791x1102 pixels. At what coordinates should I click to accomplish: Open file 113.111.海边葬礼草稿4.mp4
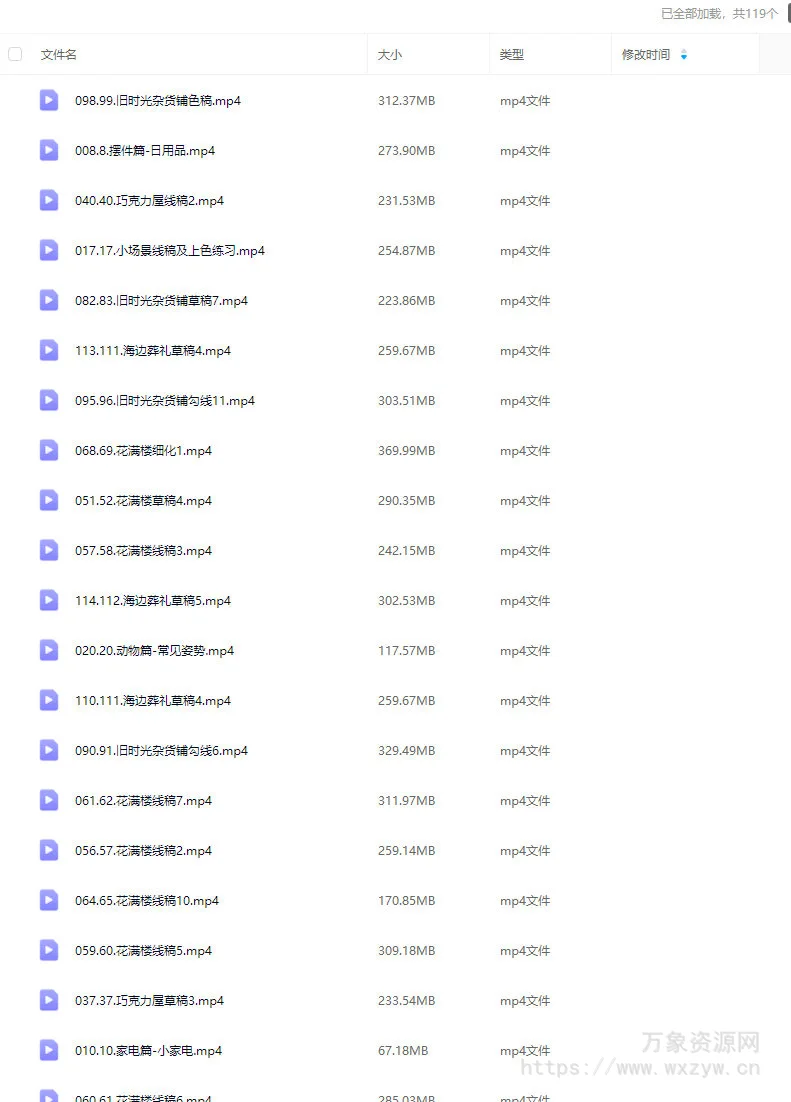click(x=153, y=351)
